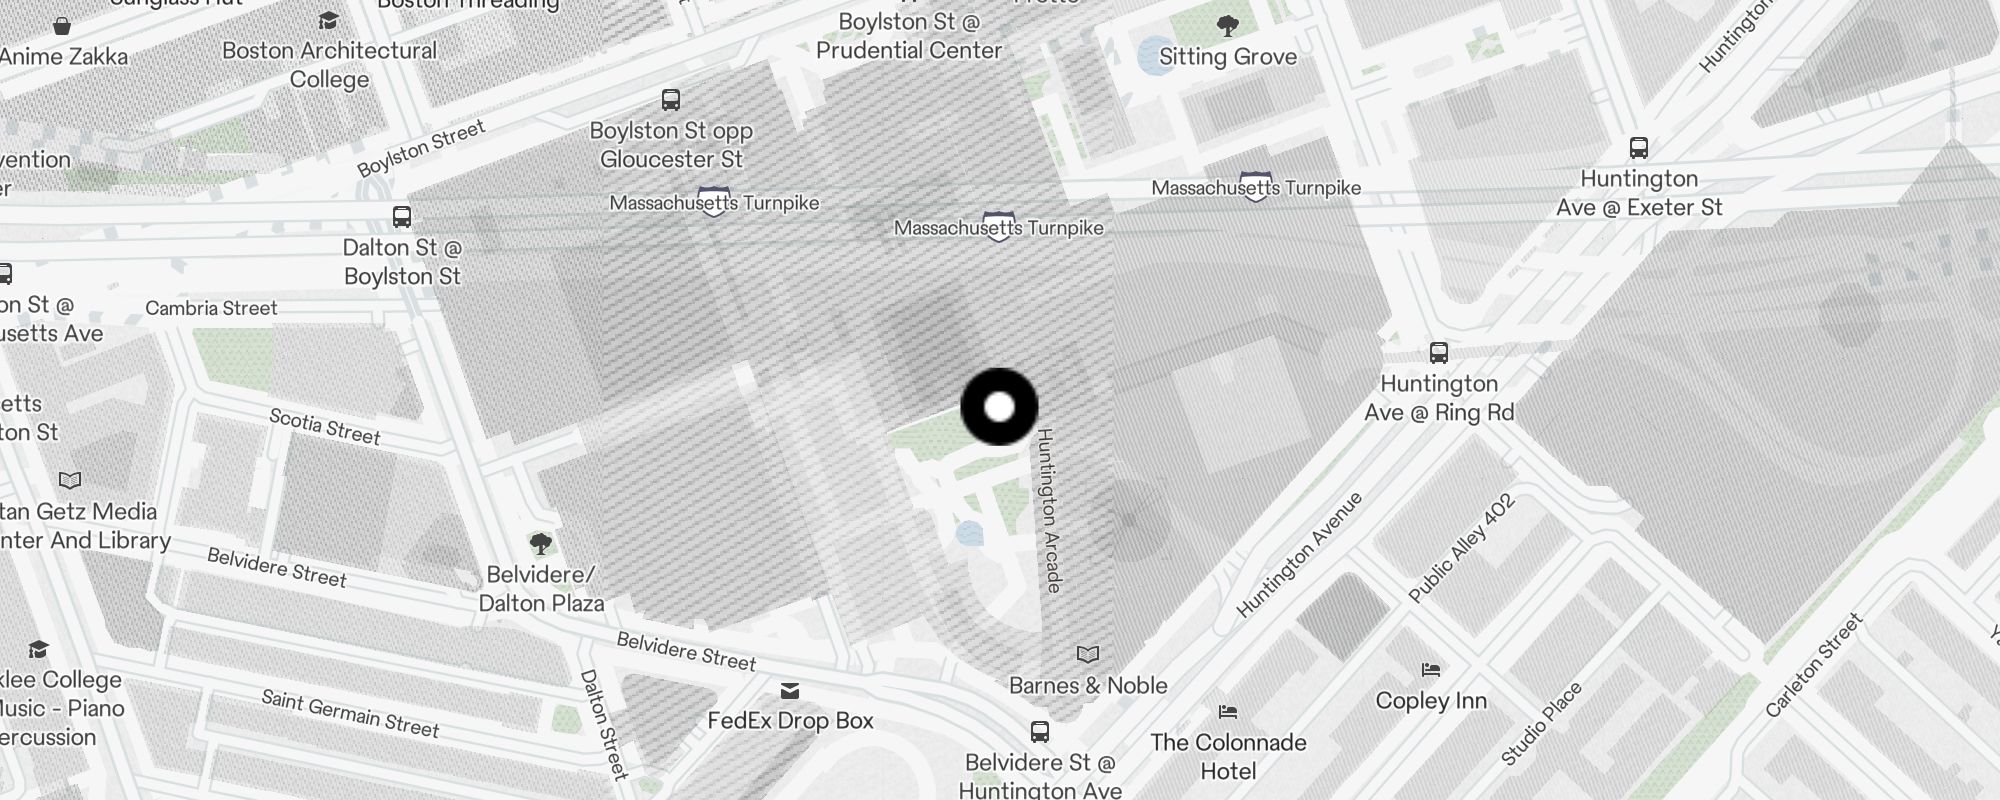Click the Anime Zakka shopping bag icon
The image size is (2000, 800).
[x=62, y=26]
